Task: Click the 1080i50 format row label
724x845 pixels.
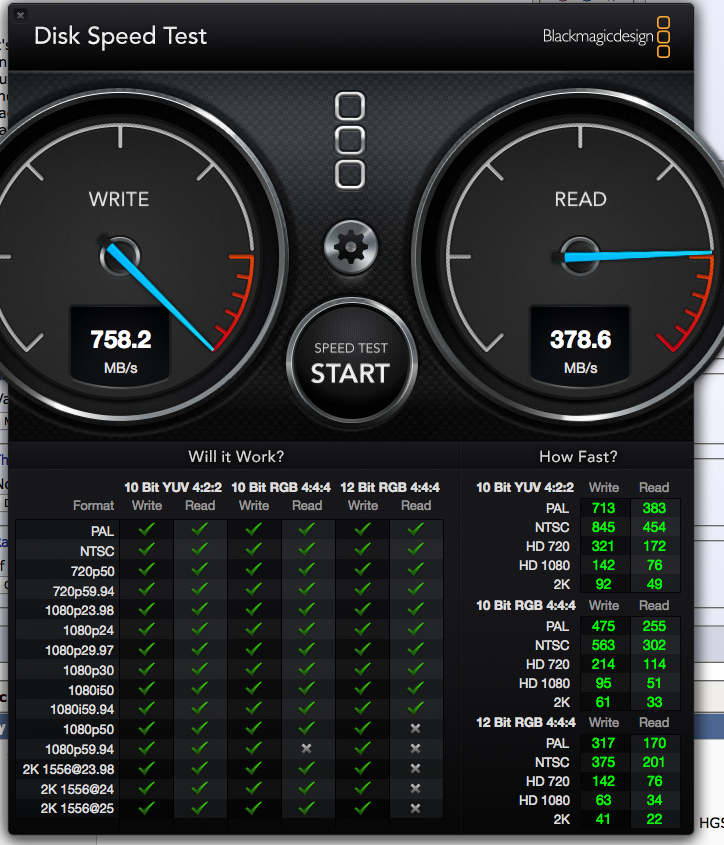Action: point(91,690)
